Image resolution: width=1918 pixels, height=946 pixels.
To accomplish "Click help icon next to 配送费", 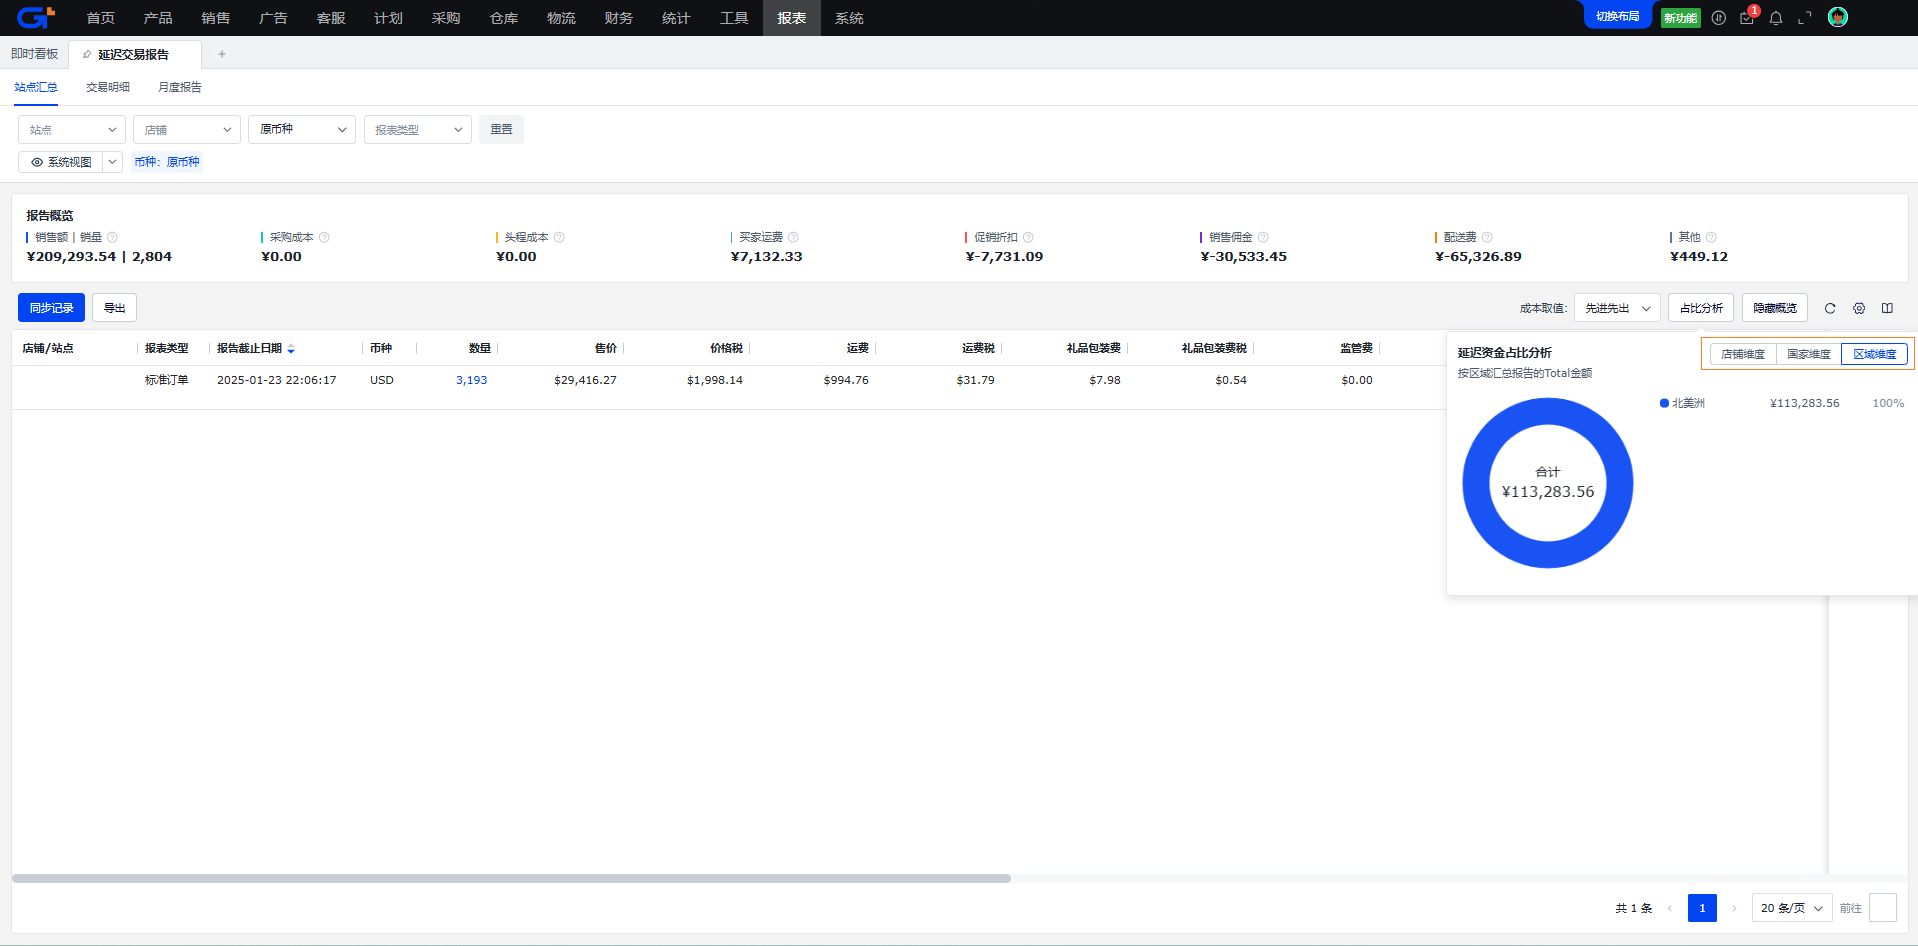I will pos(1487,237).
